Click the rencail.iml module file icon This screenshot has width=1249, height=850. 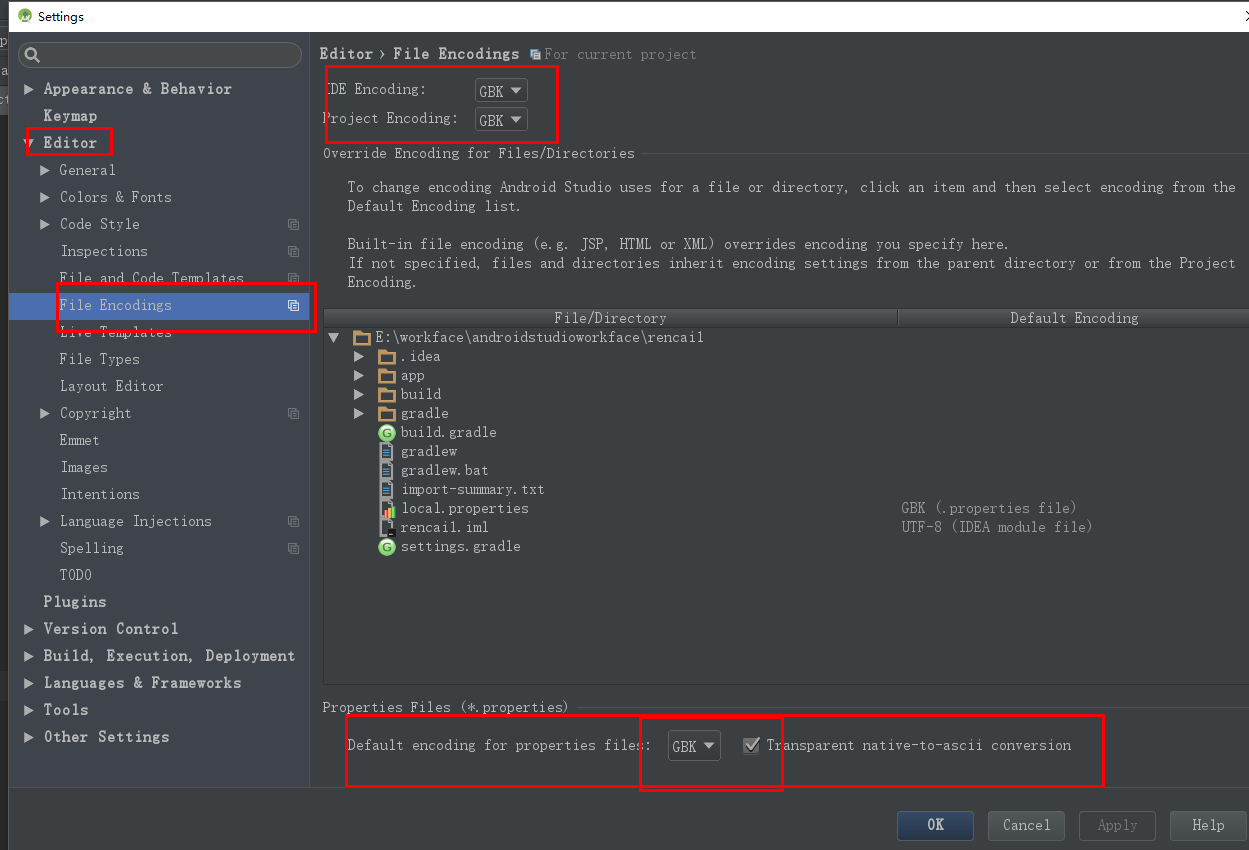(x=387, y=528)
